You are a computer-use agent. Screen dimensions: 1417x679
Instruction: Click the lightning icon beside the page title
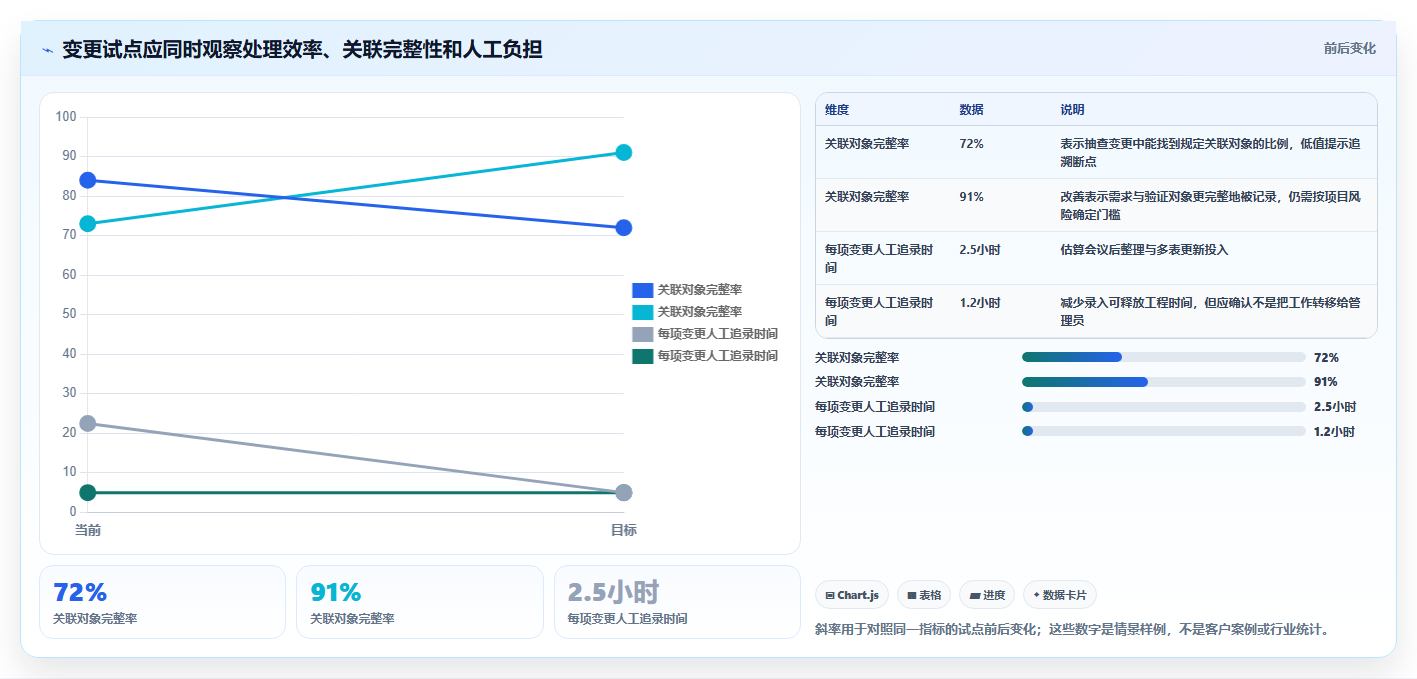click(x=47, y=49)
